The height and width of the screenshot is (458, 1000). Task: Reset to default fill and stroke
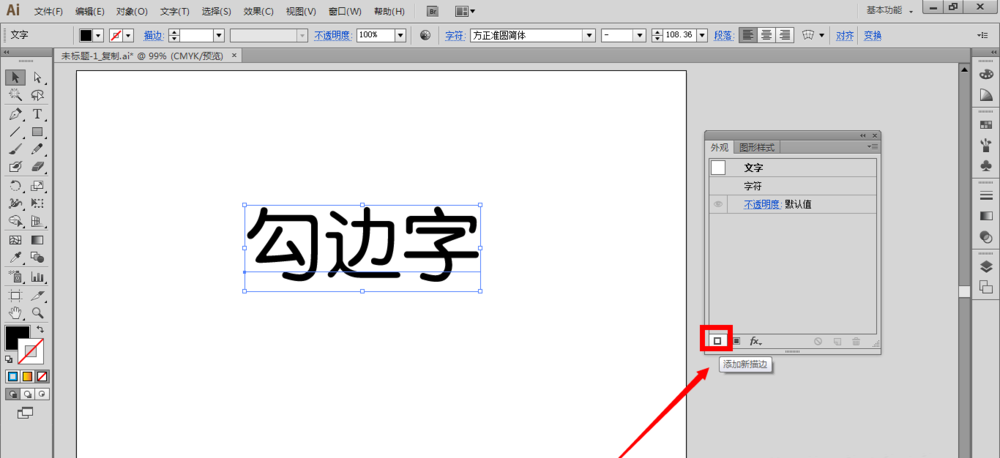(x=9, y=359)
